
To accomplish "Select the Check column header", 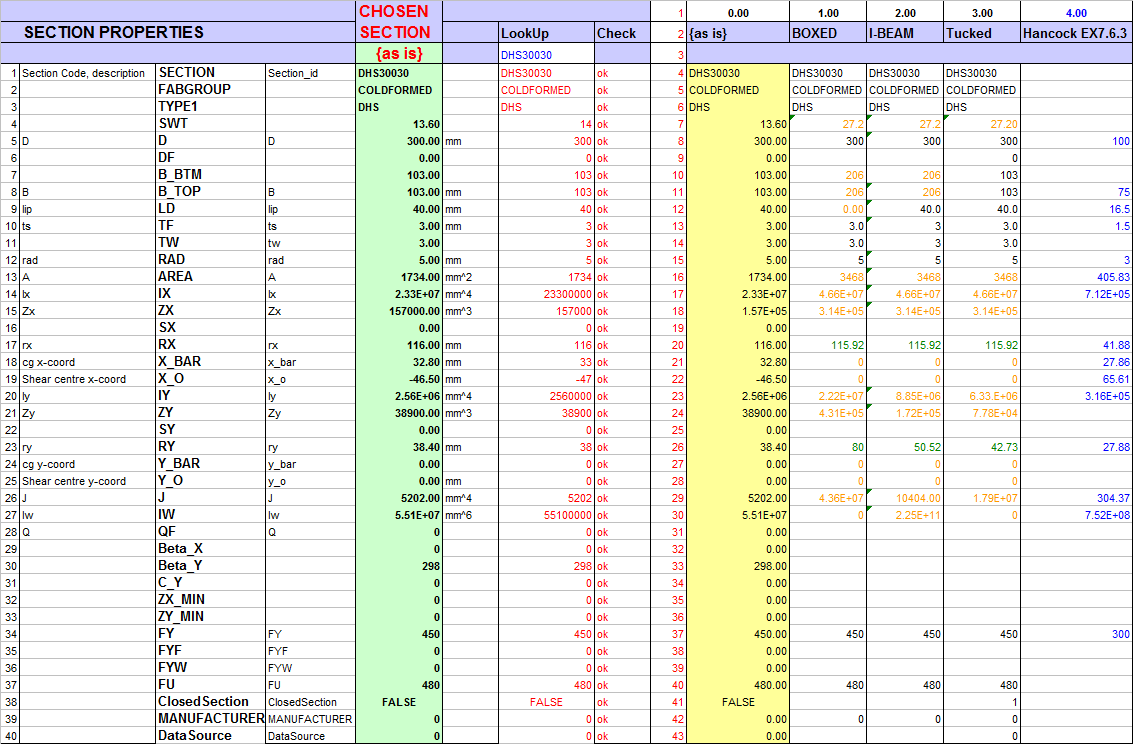I will tap(622, 33).
